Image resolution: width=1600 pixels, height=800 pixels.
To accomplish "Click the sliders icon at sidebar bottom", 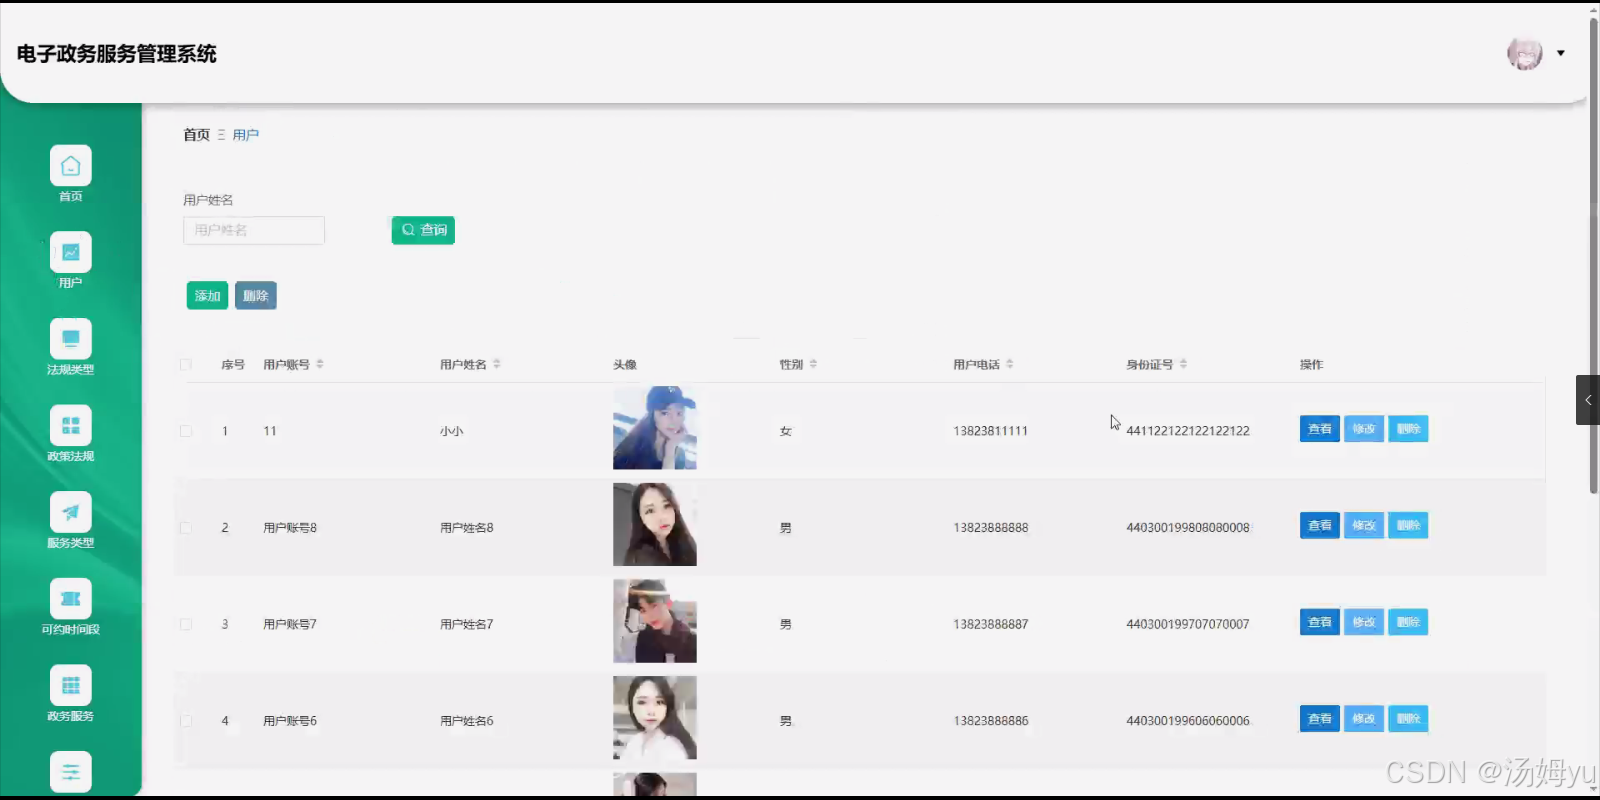I will point(70,772).
